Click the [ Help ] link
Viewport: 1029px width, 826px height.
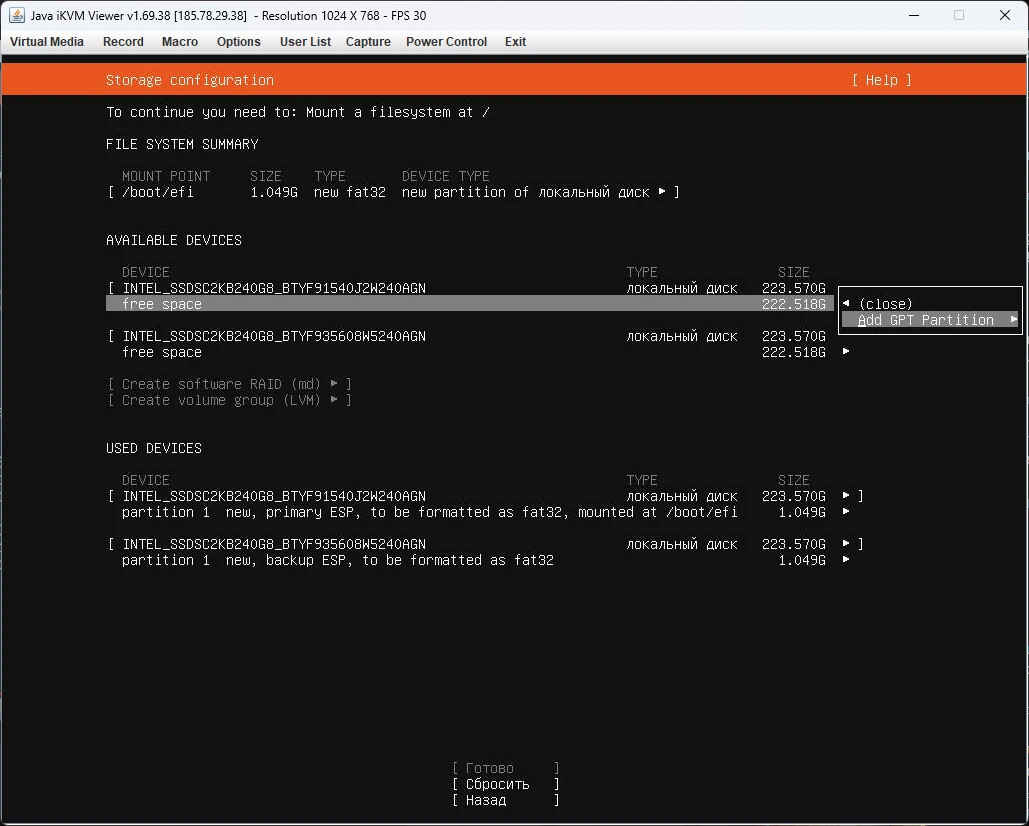coord(881,80)
